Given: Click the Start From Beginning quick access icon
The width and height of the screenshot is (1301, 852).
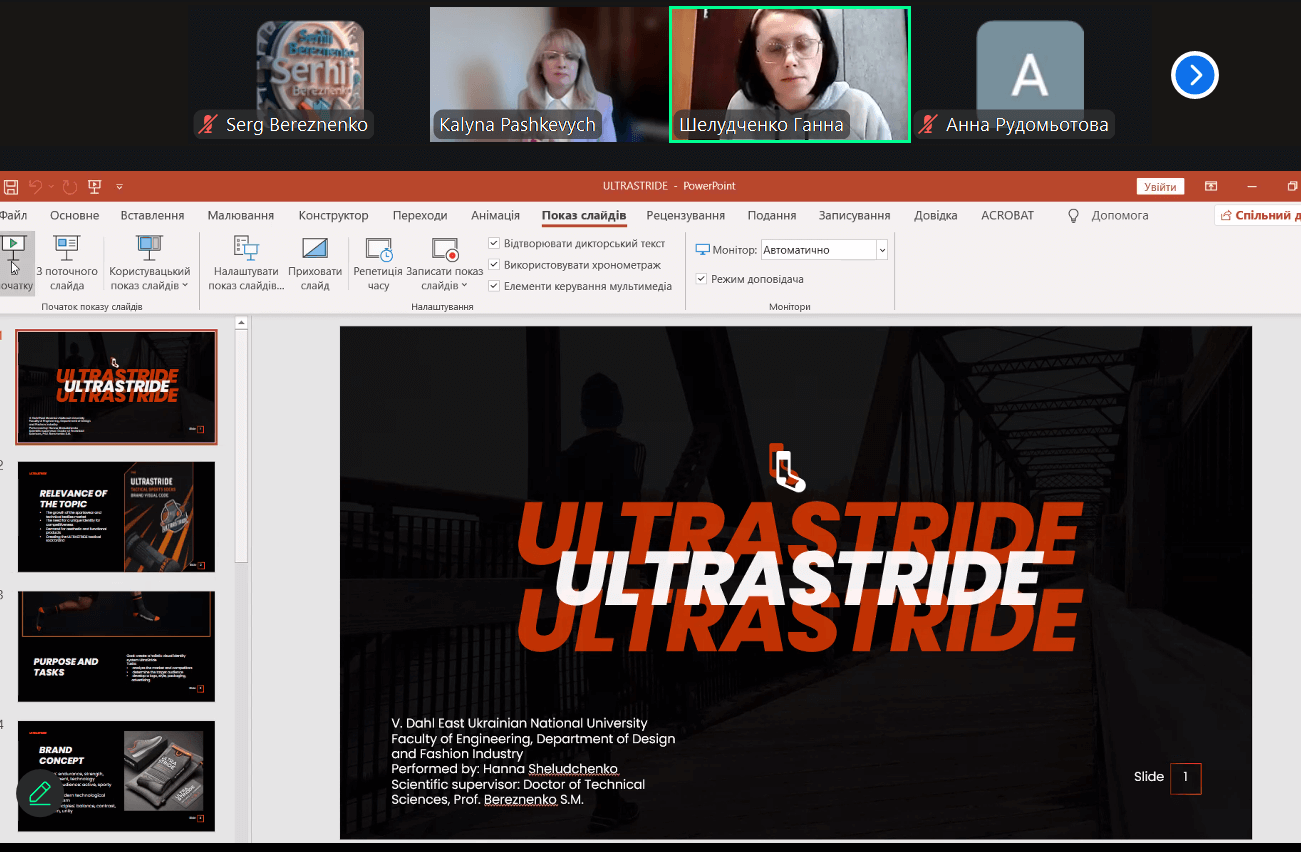Looking at the screenshot, I should [95, 186].
